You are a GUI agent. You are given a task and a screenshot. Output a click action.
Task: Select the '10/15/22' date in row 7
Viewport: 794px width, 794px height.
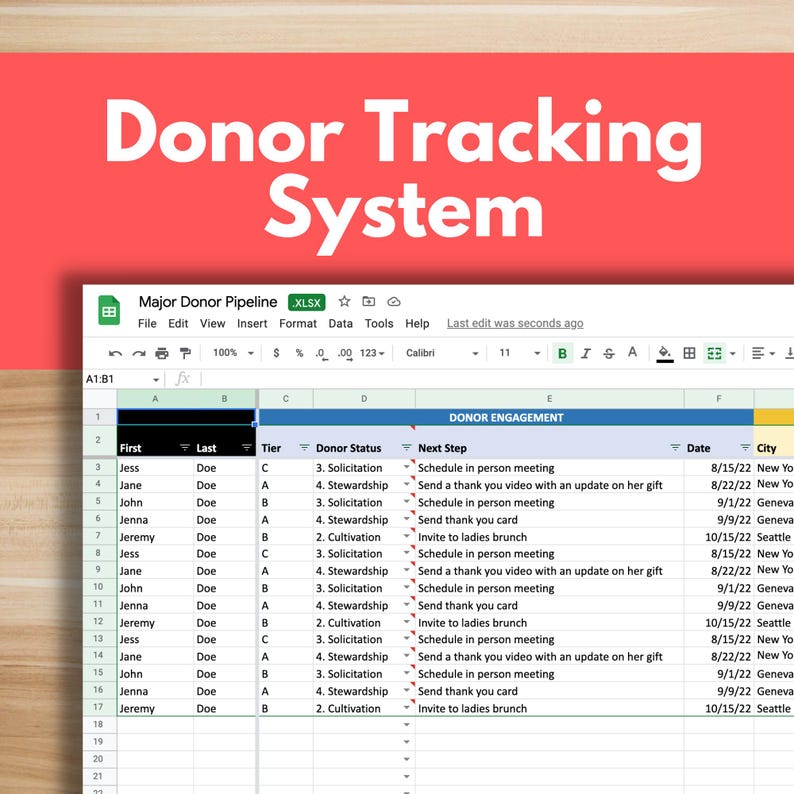coord(719,537)
